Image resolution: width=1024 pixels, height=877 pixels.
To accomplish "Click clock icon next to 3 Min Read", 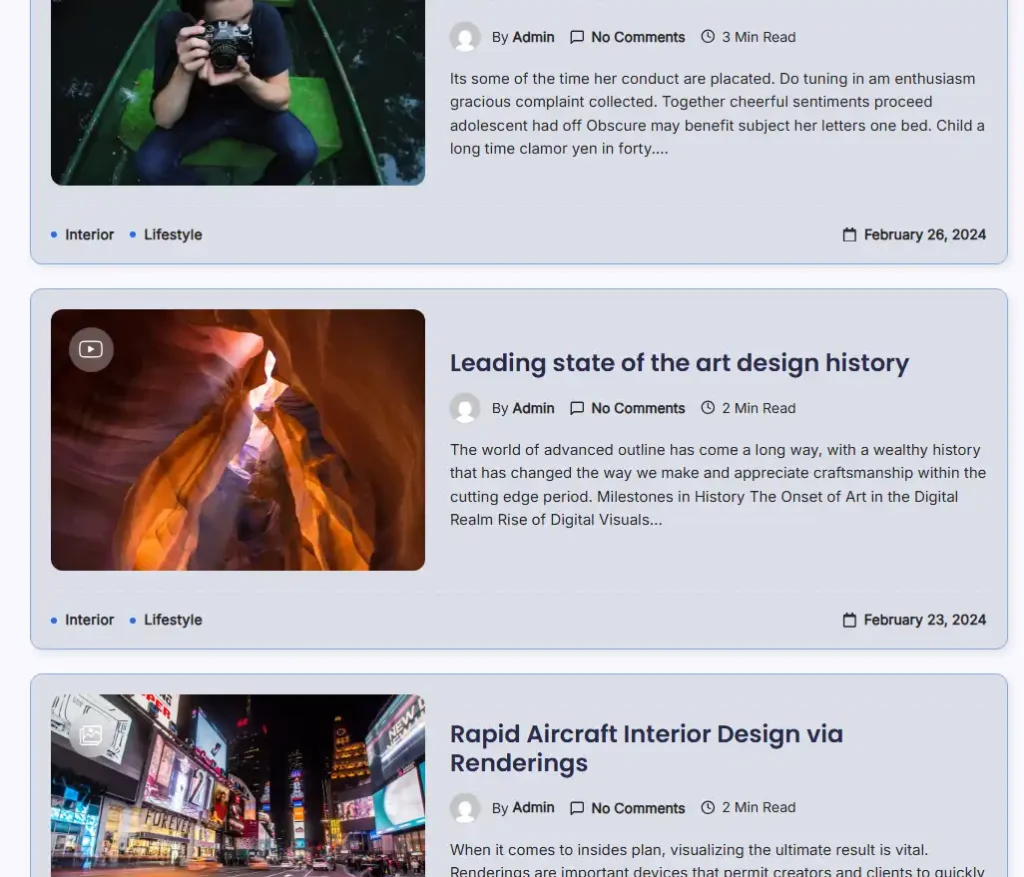I will pos(708,37).
